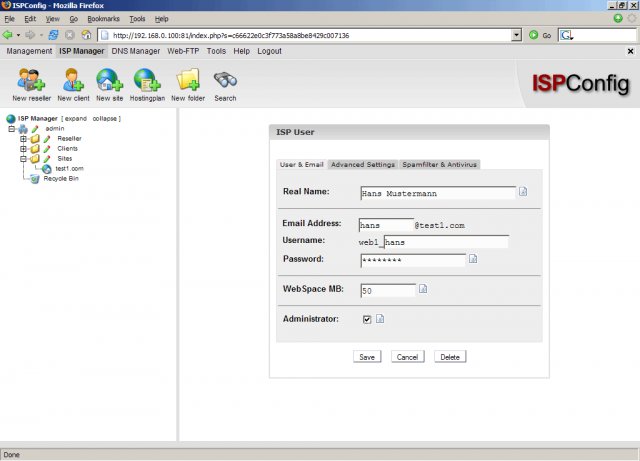Click the collapse link in tree header

tap(104, 119)
